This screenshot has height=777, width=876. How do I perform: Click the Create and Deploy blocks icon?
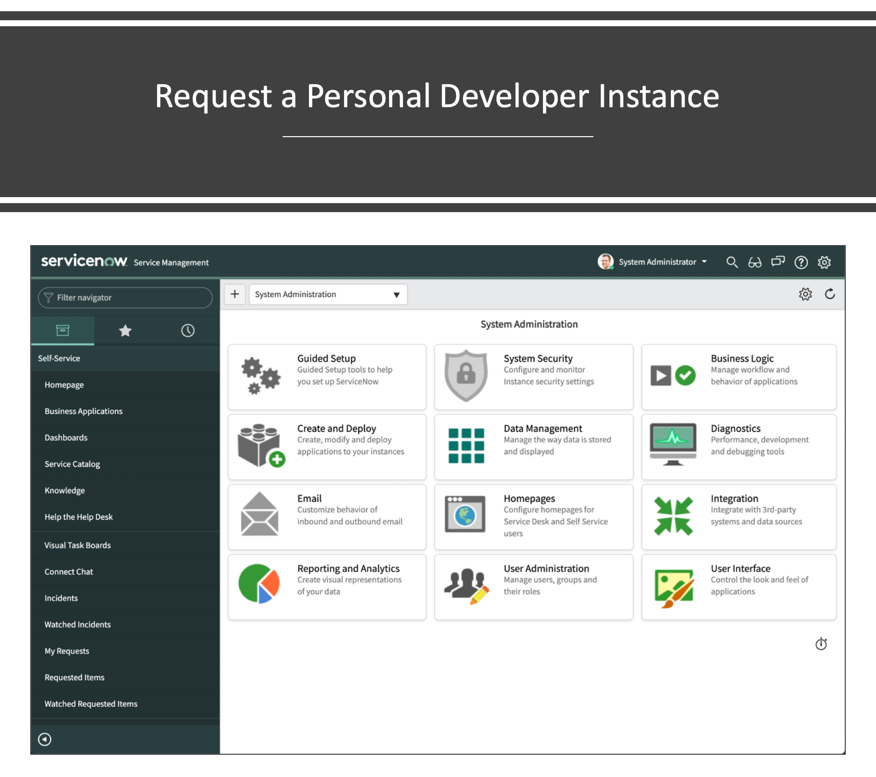(x=261, y=445)
